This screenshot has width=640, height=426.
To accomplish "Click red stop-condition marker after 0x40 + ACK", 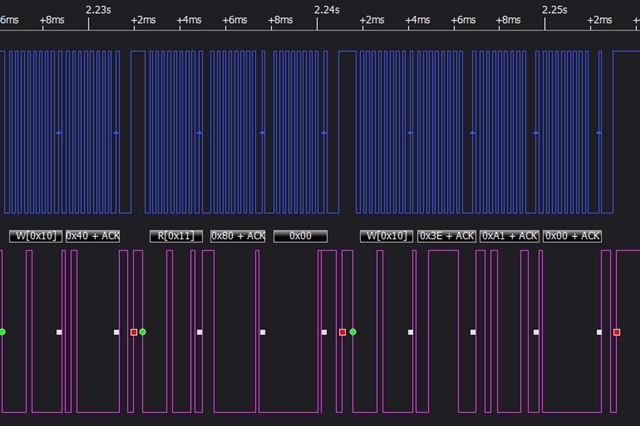I will [x=133, y=332].
